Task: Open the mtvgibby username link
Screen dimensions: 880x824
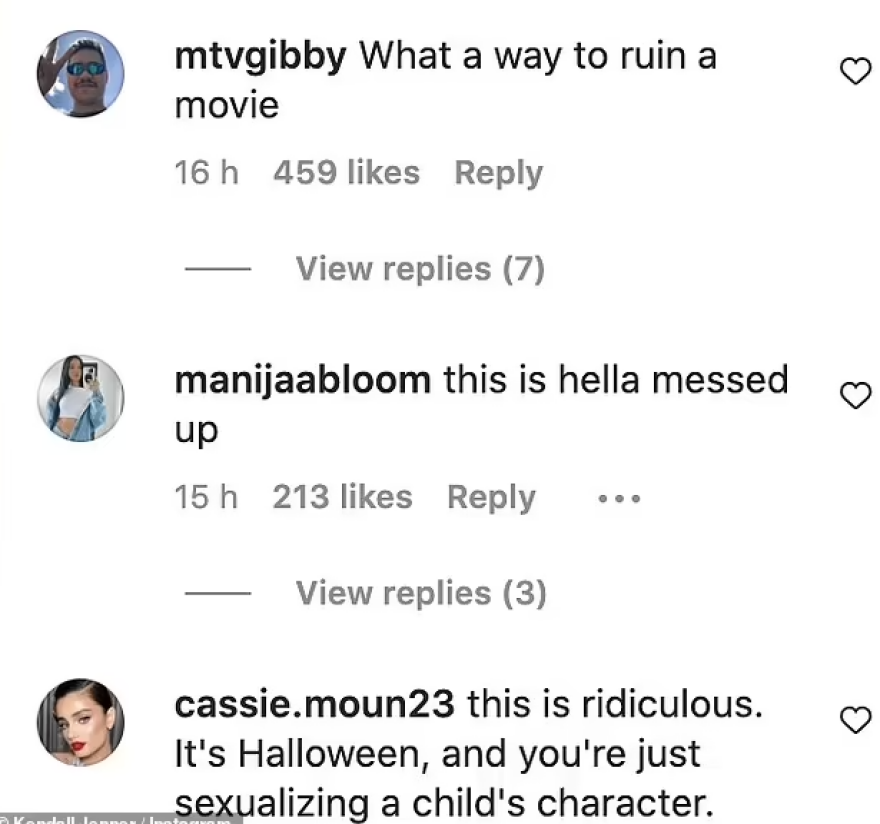Action: (x=260, y=56)
